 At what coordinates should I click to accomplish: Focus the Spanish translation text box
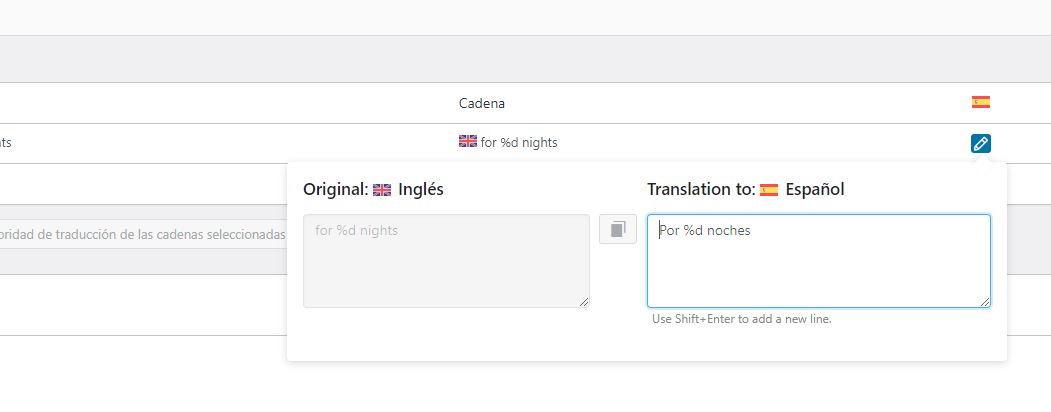[818, 265]
